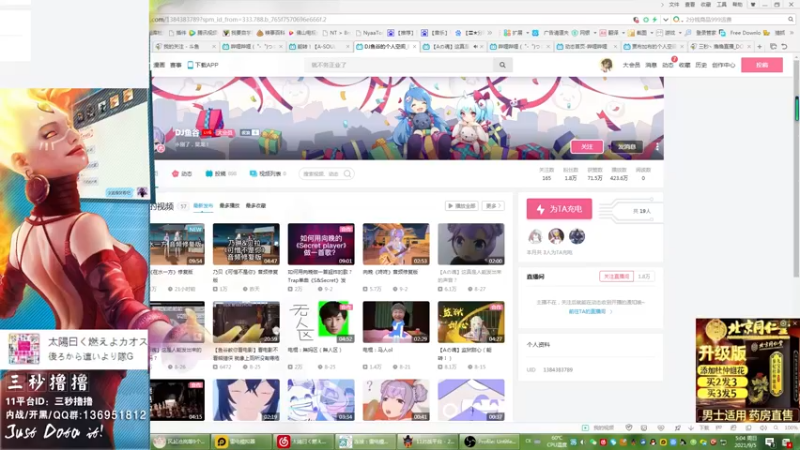Open the 雷电模拟器 taskbar item
The height and width of the screenshot is (450, 800).
point(240,441)
